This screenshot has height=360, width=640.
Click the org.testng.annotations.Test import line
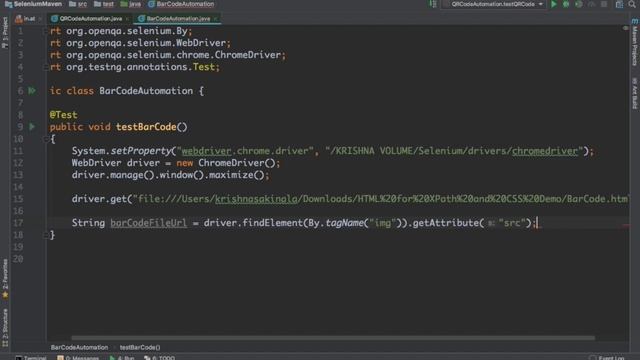click(135, 67)
